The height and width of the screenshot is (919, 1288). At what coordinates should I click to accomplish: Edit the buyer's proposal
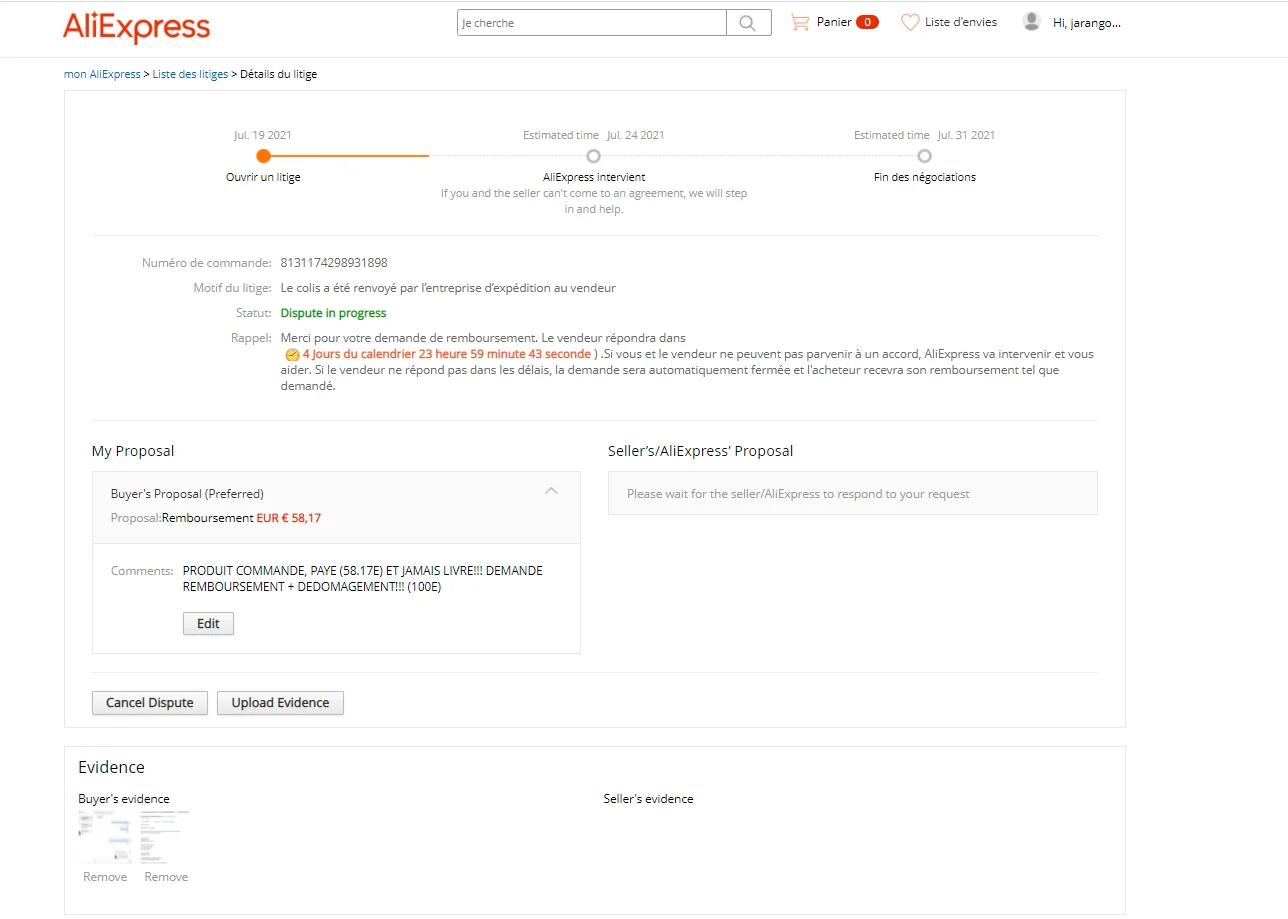(208, 623)
